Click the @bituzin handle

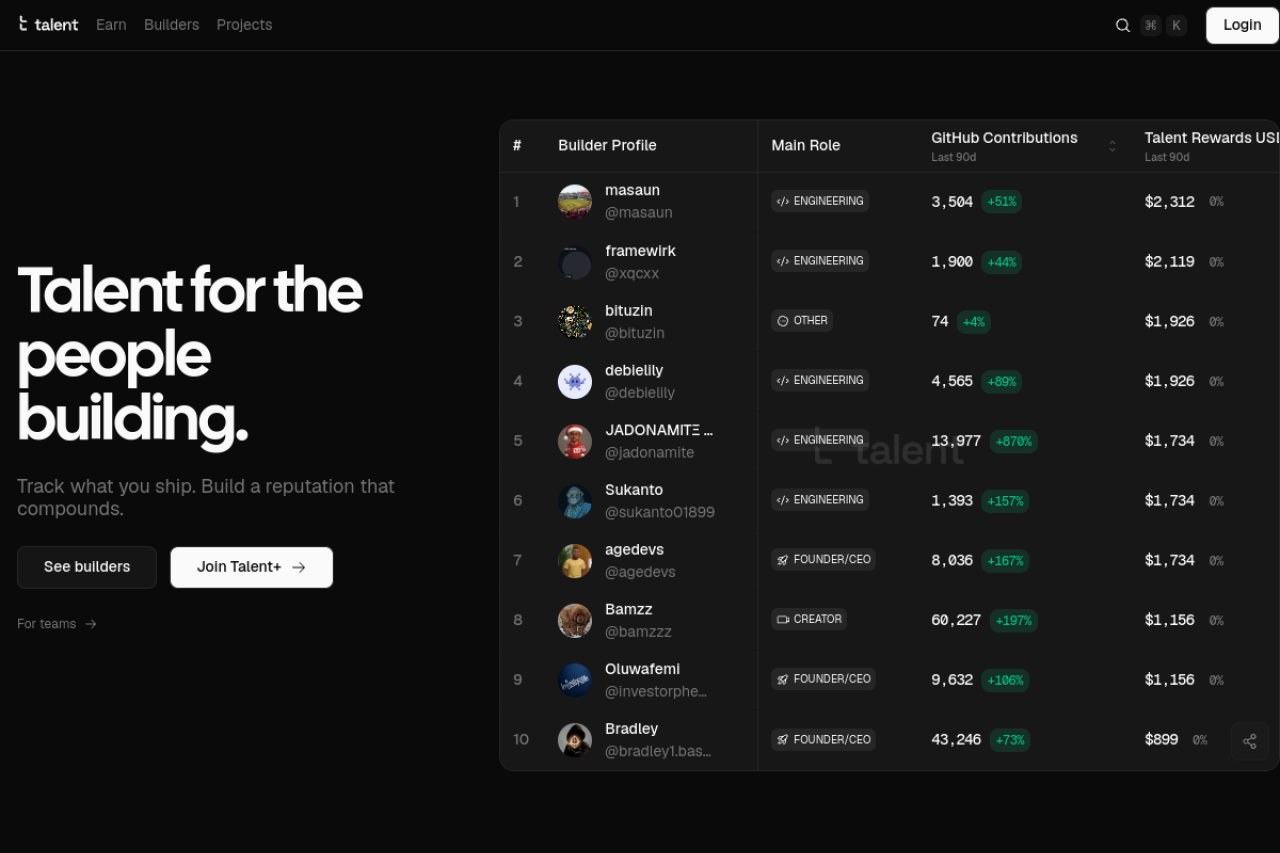[x=635, y=333]
